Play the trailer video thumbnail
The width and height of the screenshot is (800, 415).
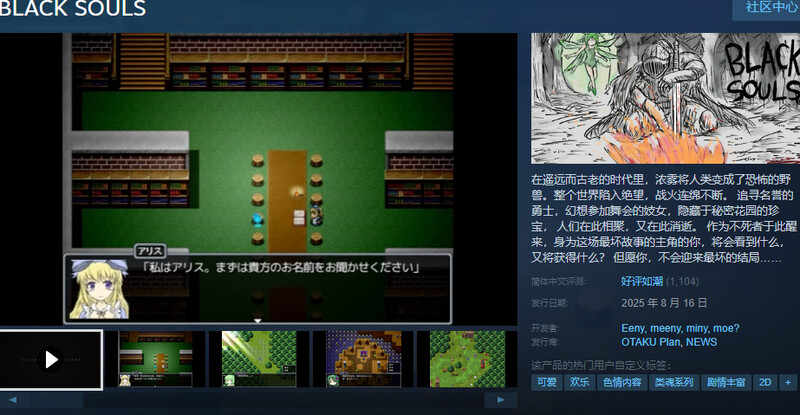point(51,360)
